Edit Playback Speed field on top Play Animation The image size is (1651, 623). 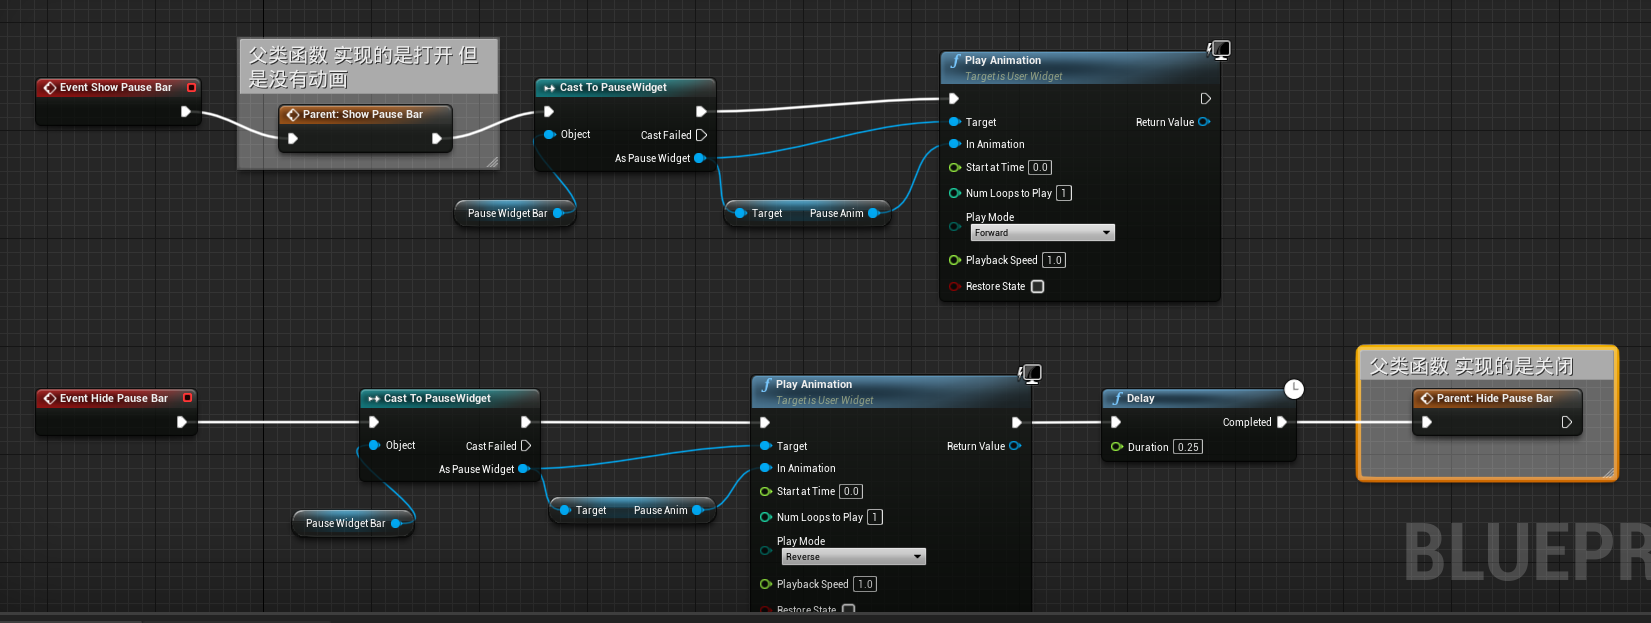click(1054, 260)
